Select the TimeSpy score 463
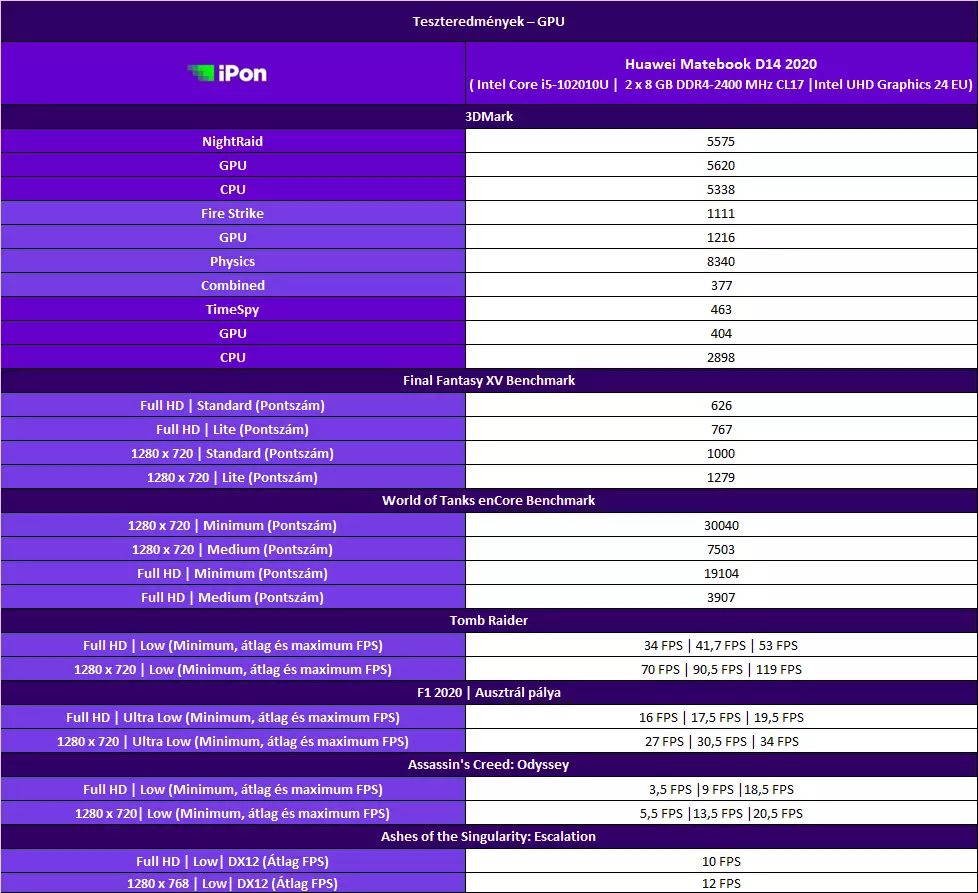This screenshot has height=893, width=978. click(x=721, y=309)
